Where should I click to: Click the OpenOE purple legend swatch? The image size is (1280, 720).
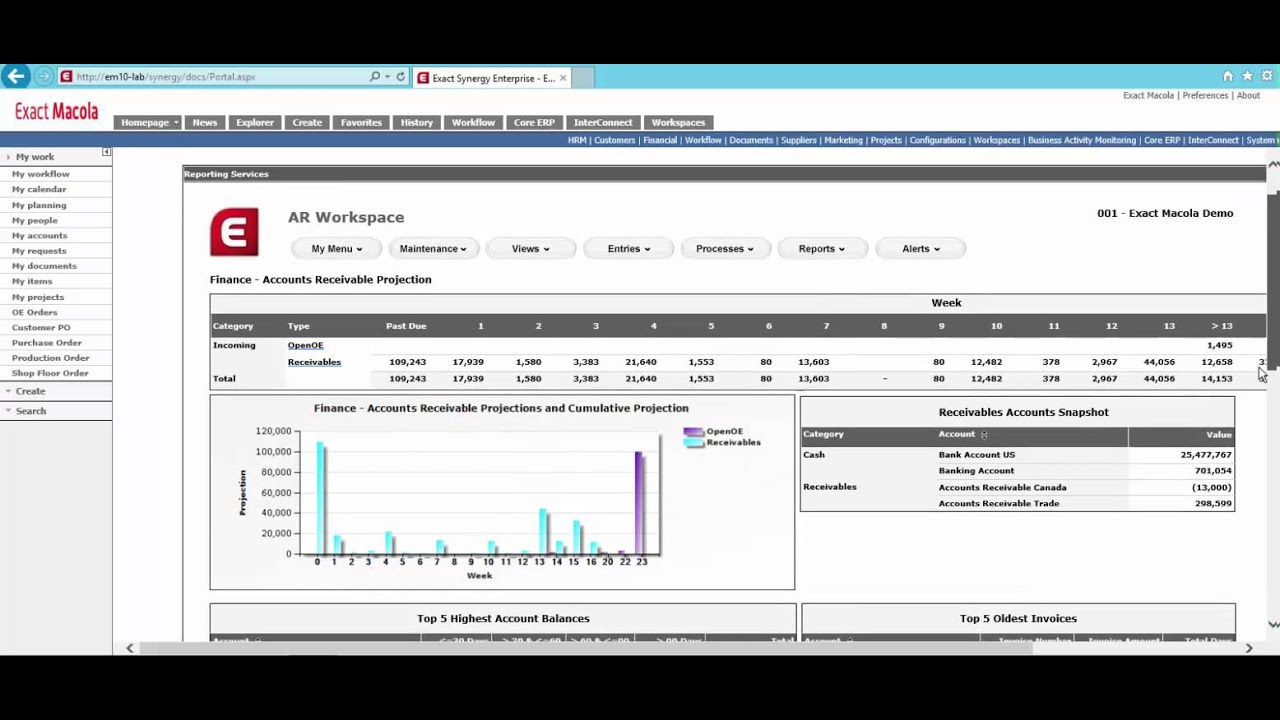(694, 432)
